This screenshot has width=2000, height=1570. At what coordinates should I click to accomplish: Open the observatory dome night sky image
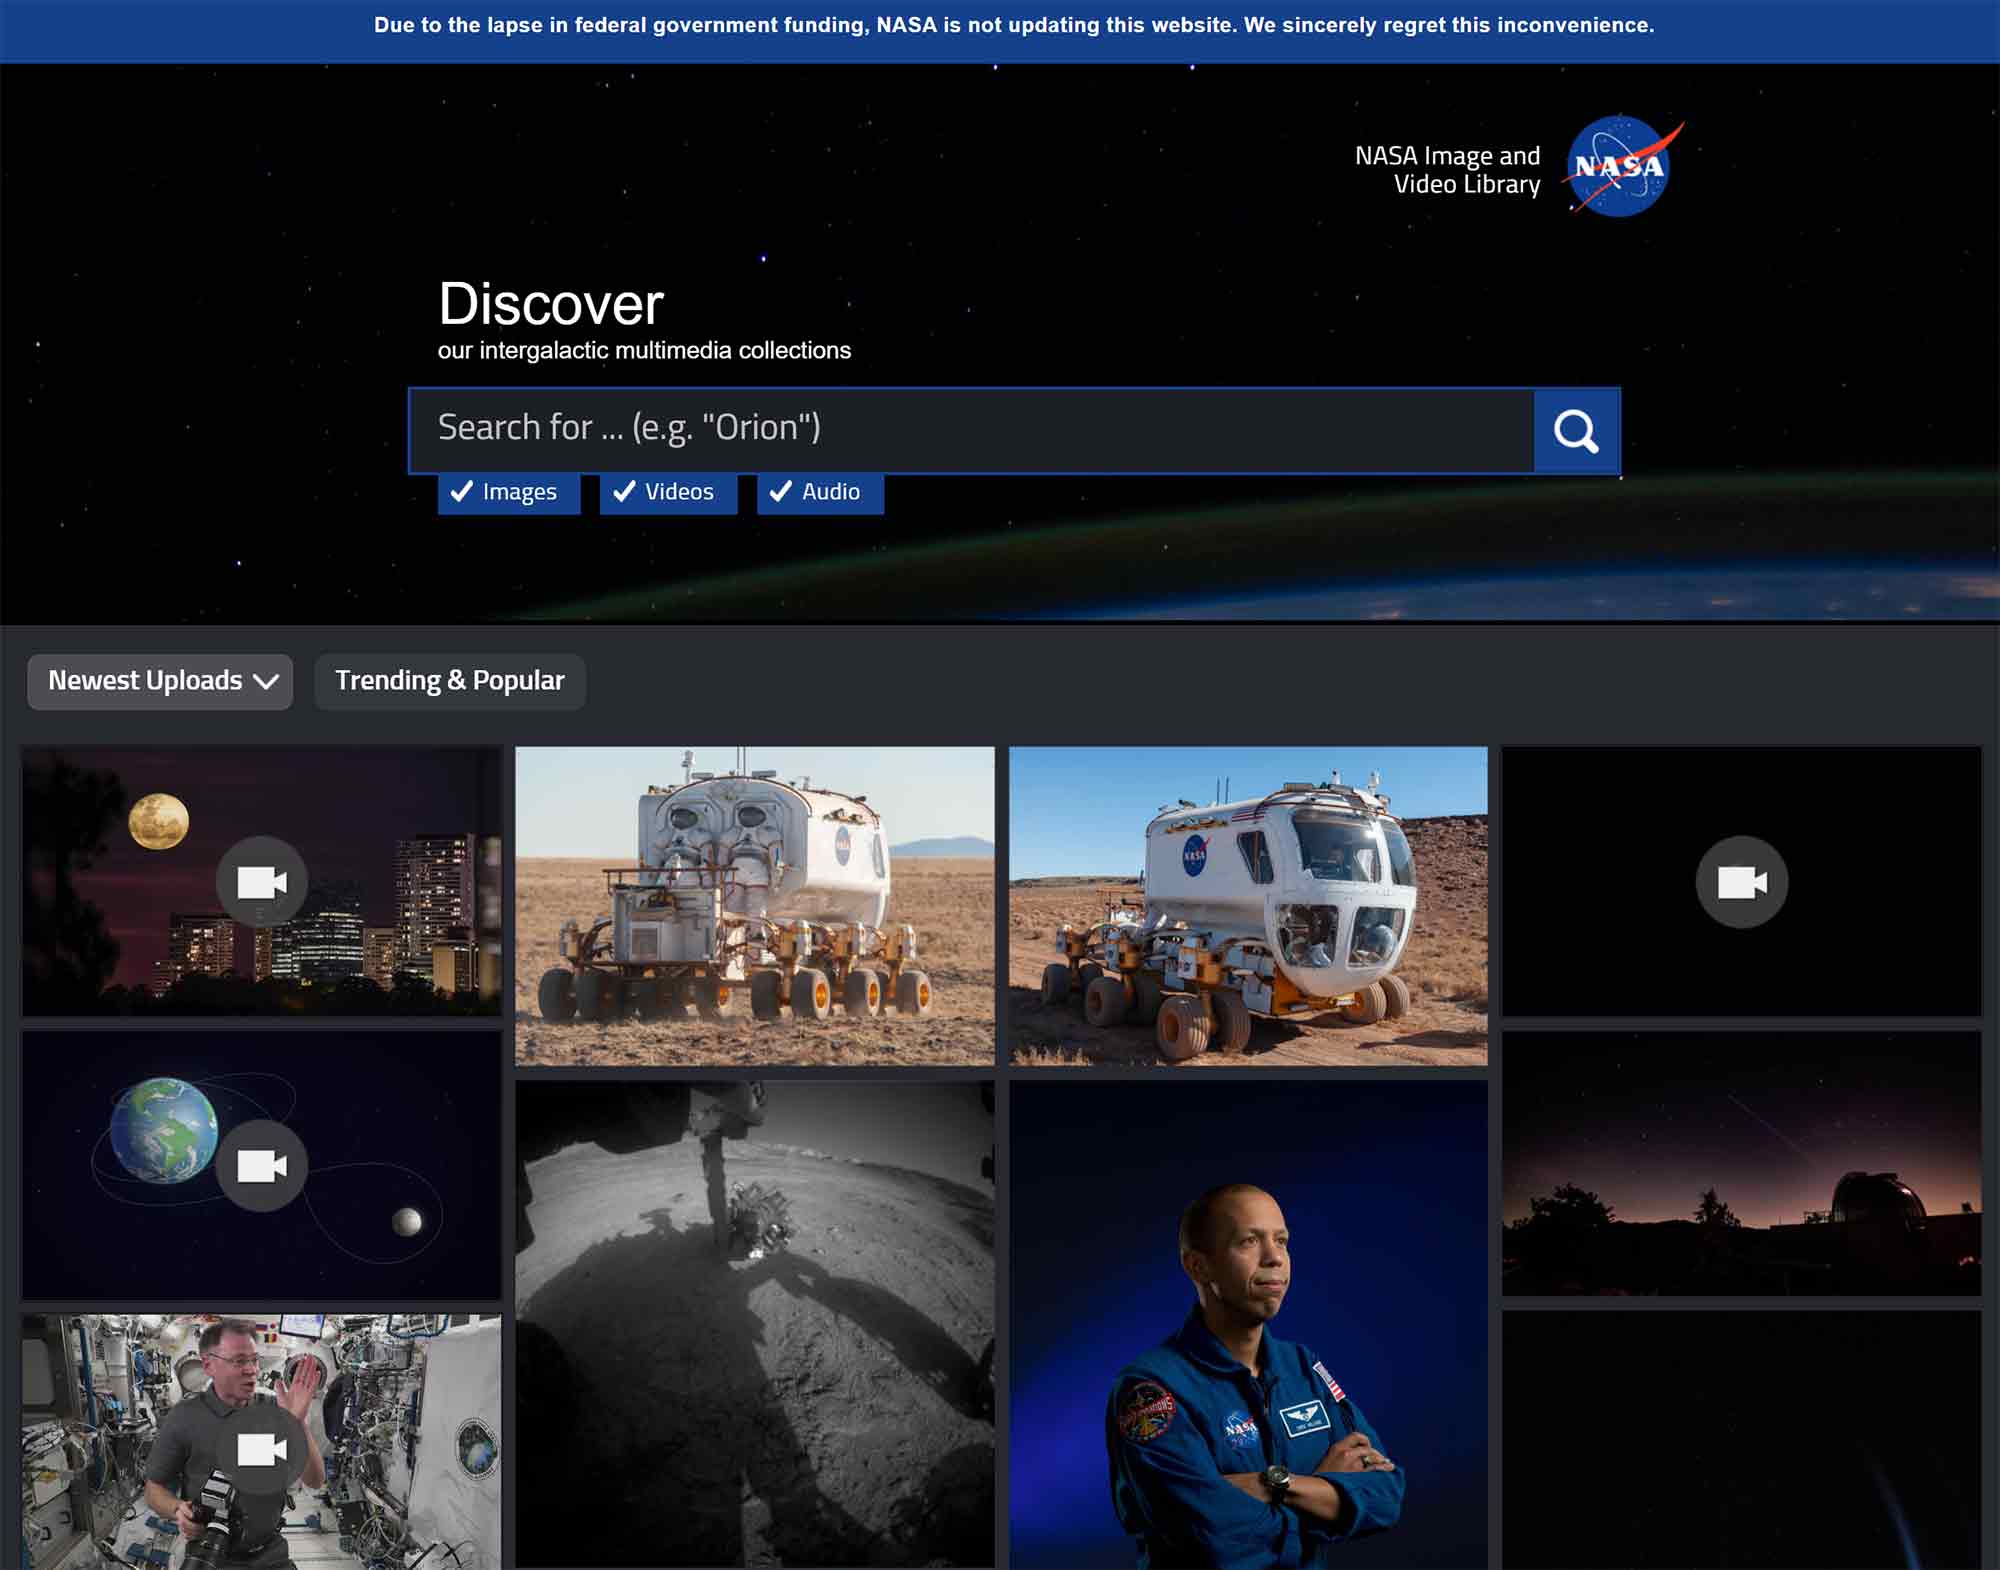pos(1741,1165)
